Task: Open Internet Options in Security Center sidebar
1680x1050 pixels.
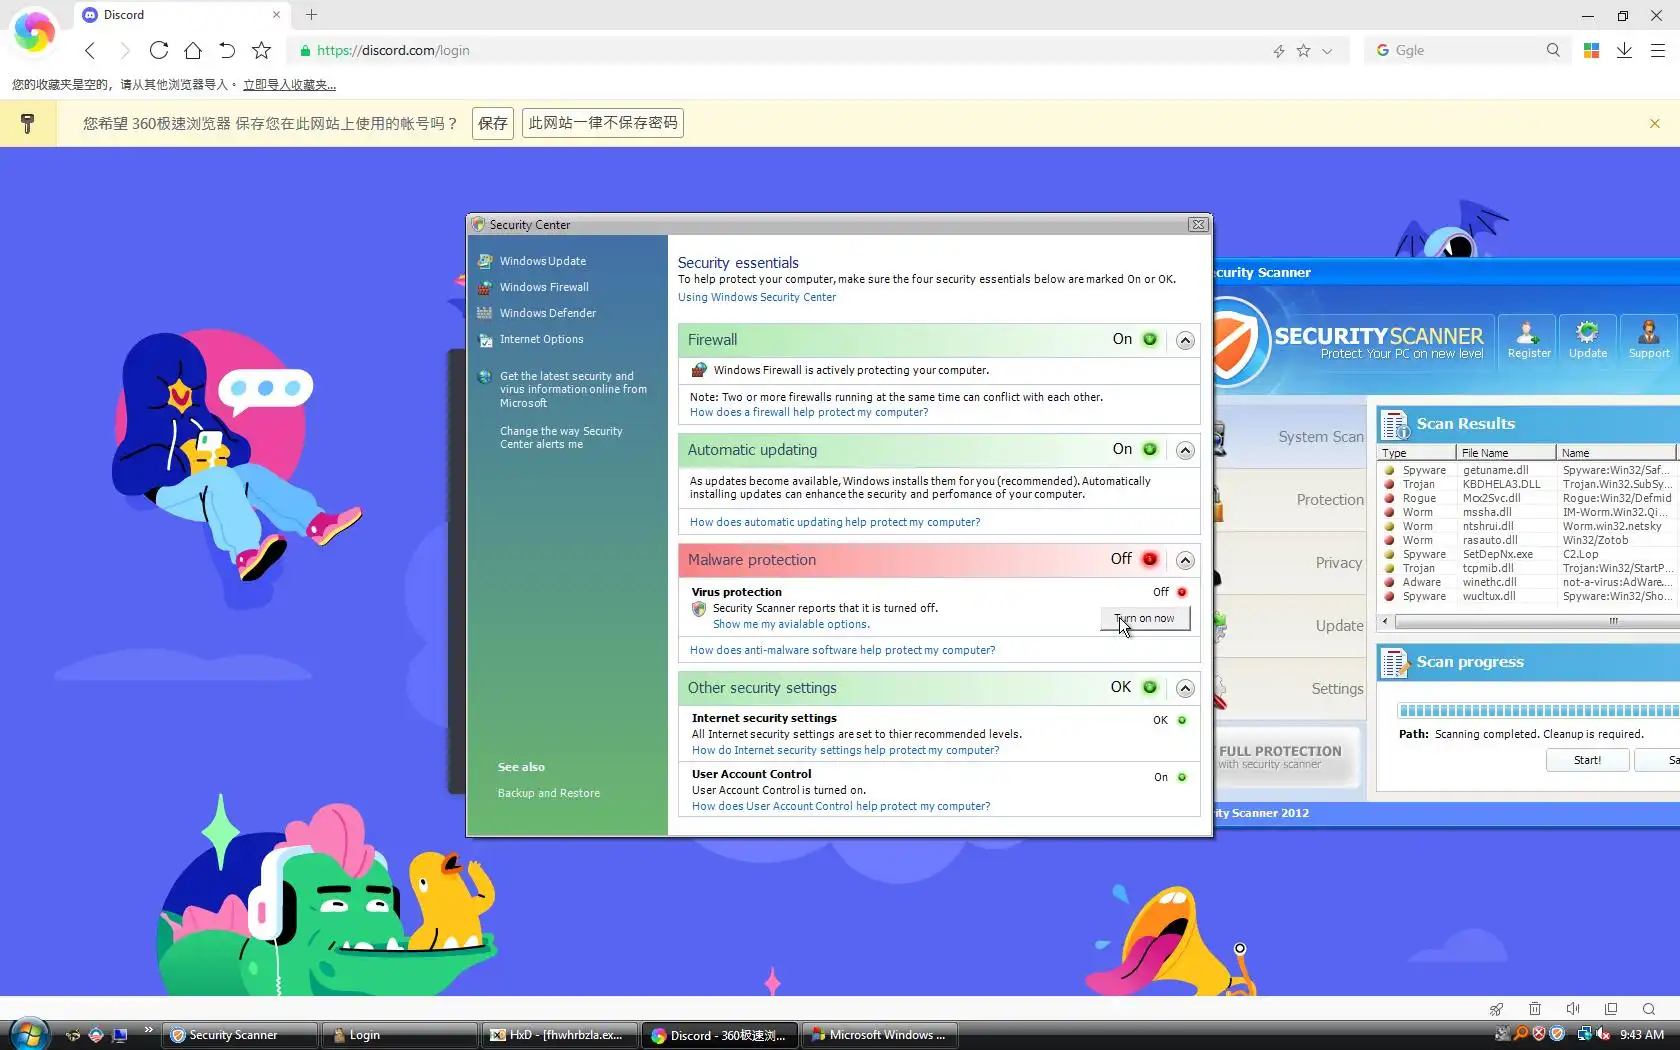Action: 541,339
